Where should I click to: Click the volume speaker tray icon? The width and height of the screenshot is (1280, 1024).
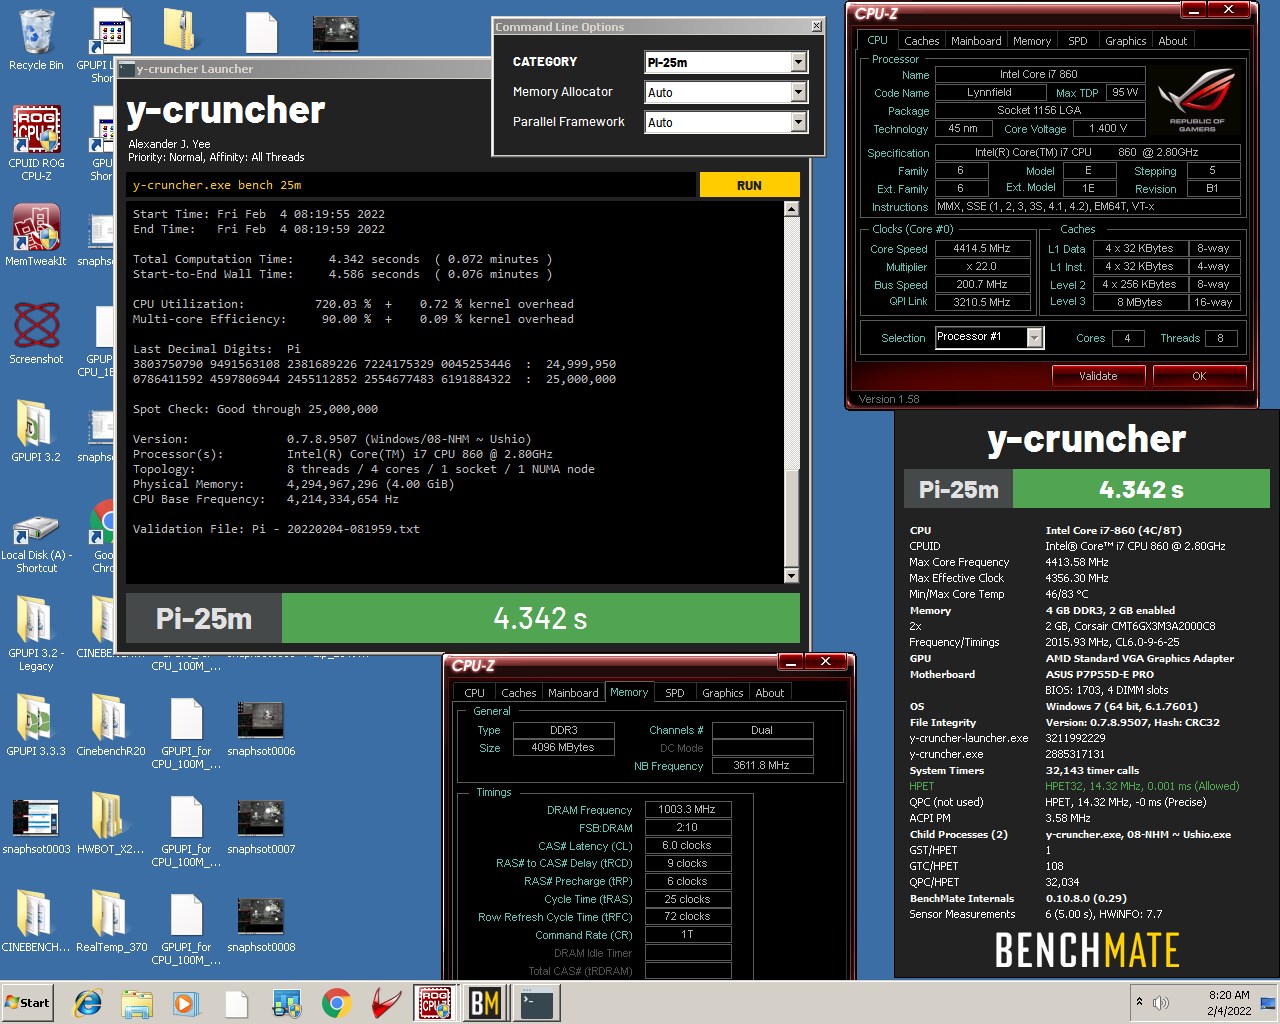point(1161,1002)
